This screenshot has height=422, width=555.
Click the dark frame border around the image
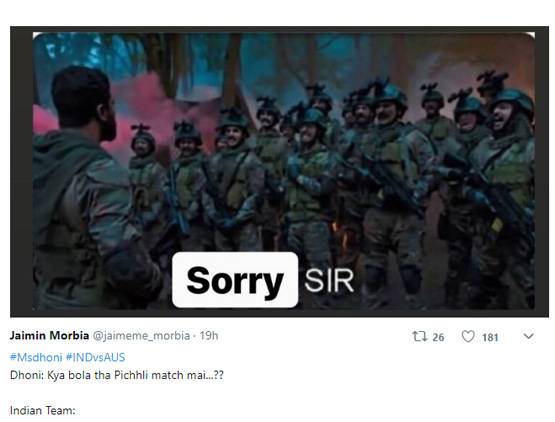[x=21, y=171]
